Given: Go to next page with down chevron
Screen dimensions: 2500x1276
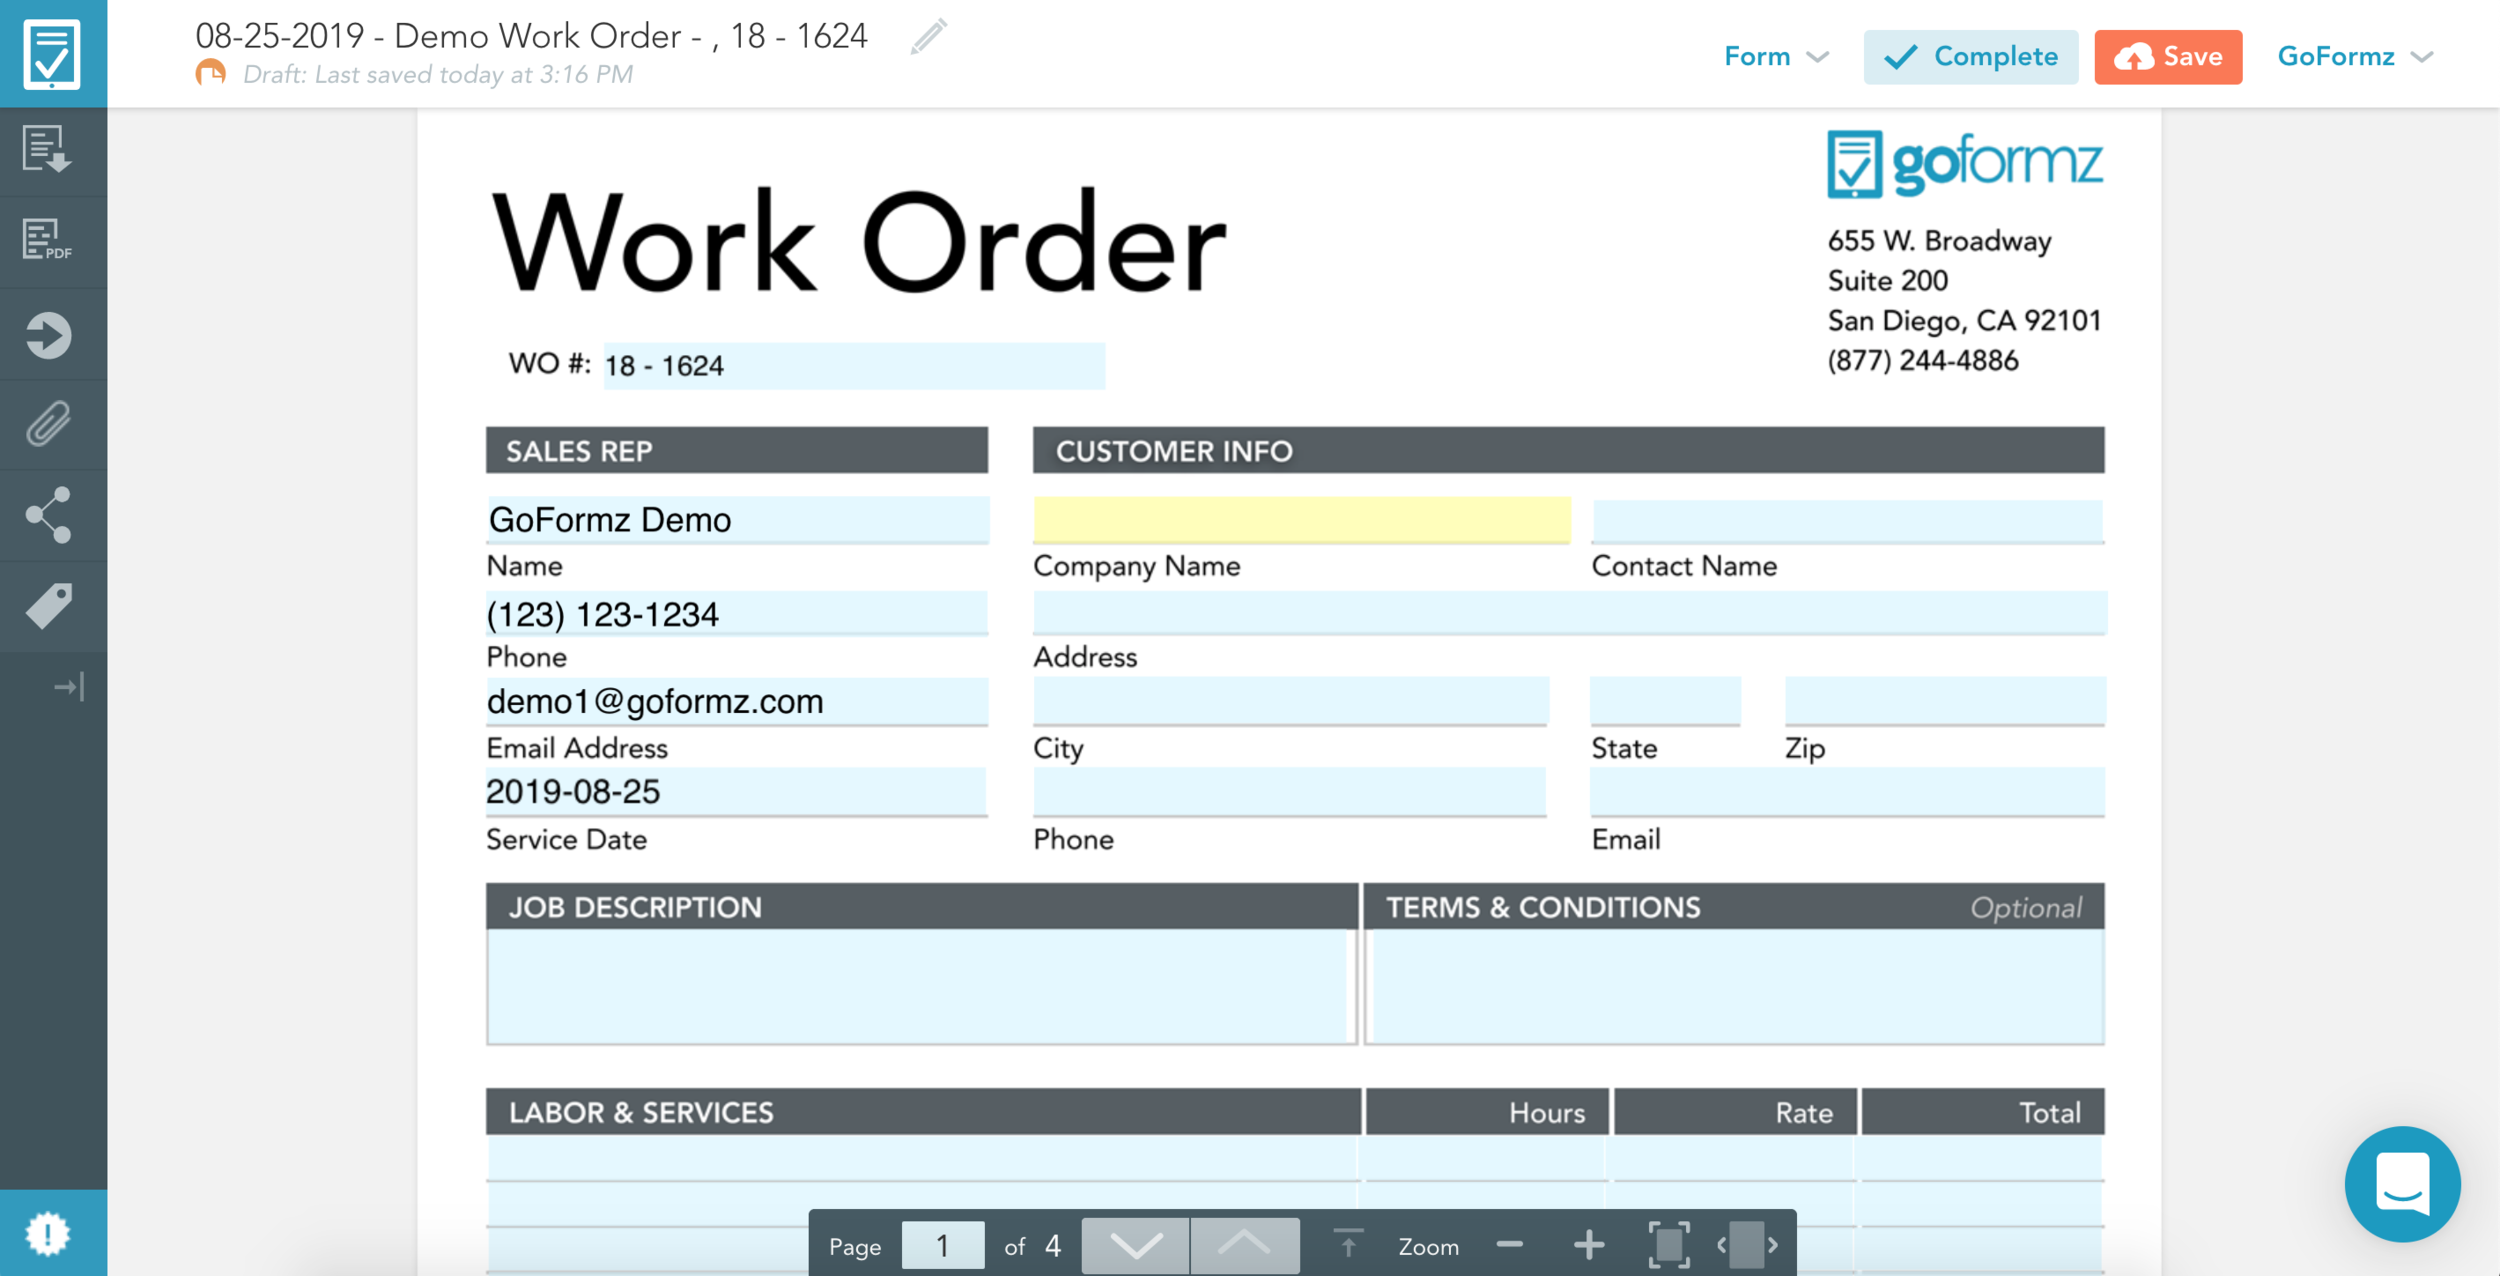Looking at the screenshot, I should [x=1135, y=1245].
